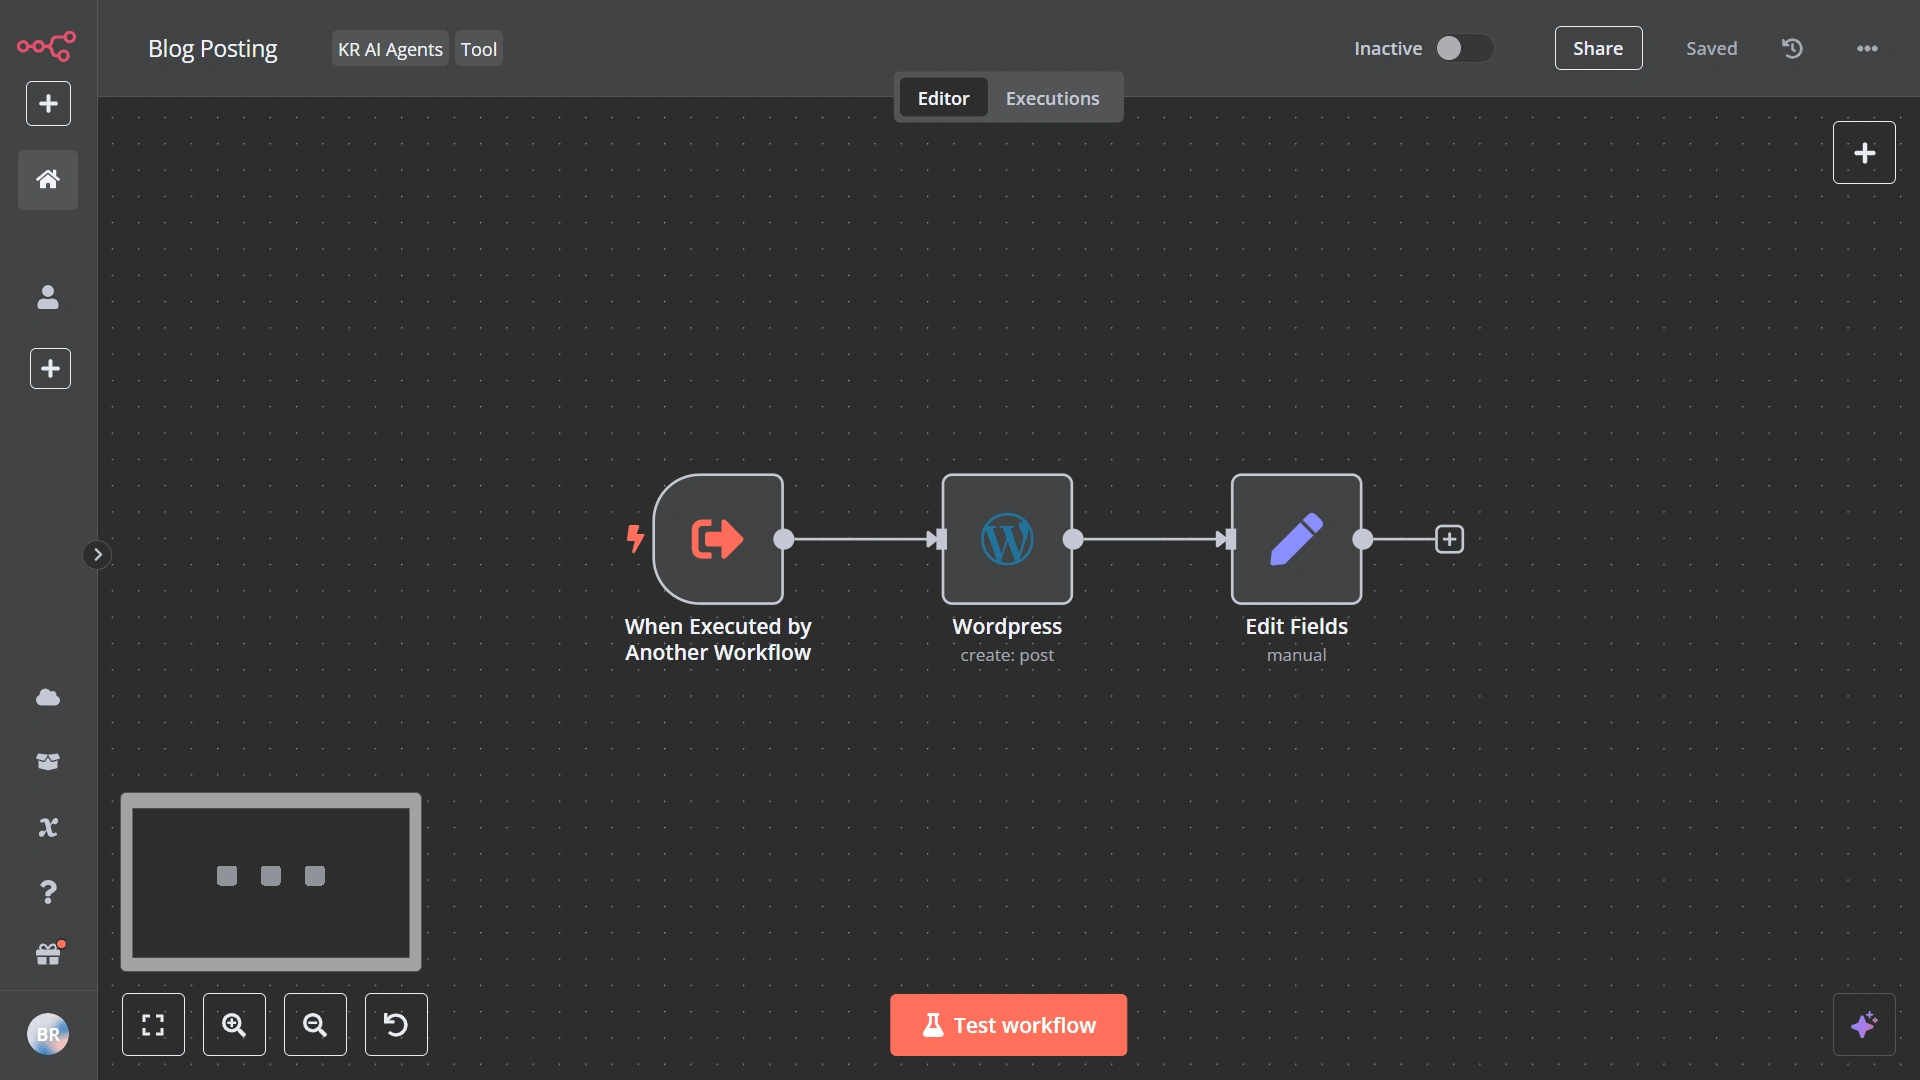Select the Editor tab
Image resolution: width=1920 pixels, height=1080 pixels.
943,96
